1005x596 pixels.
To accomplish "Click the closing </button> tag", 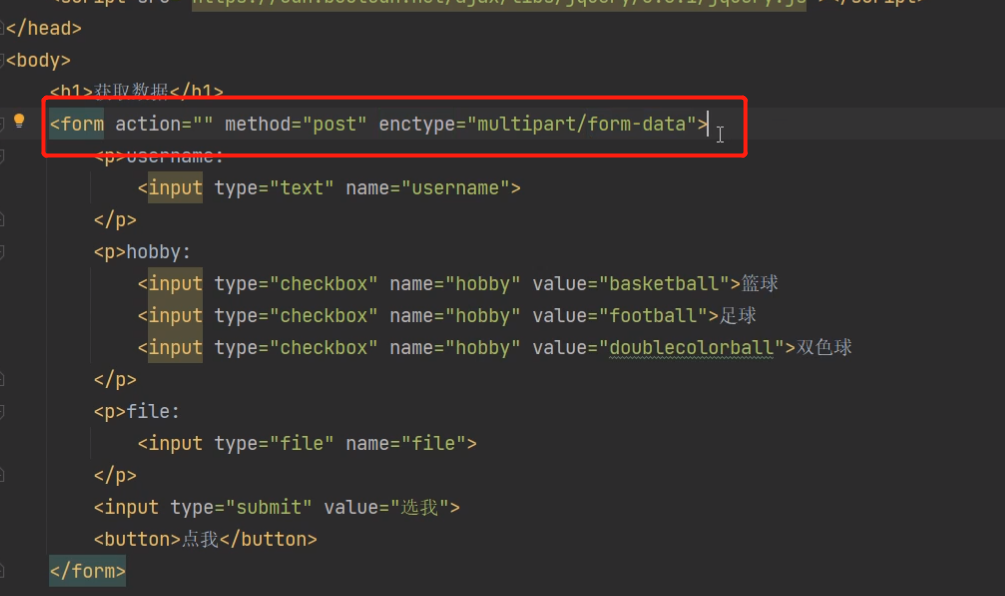I will pos(268,540).
